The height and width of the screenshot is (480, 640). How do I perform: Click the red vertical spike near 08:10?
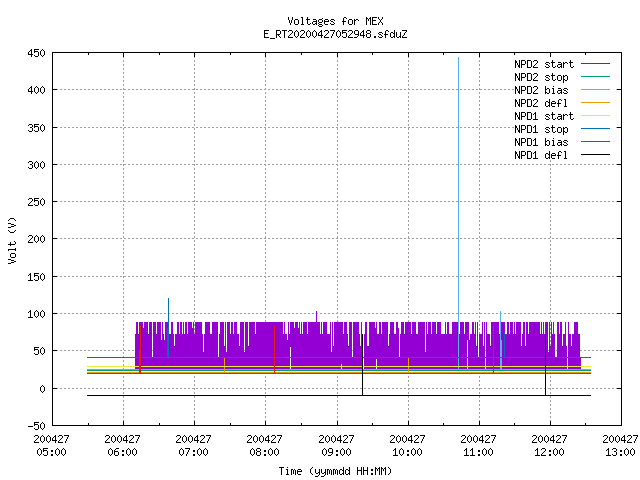click(x=274, y=349)
